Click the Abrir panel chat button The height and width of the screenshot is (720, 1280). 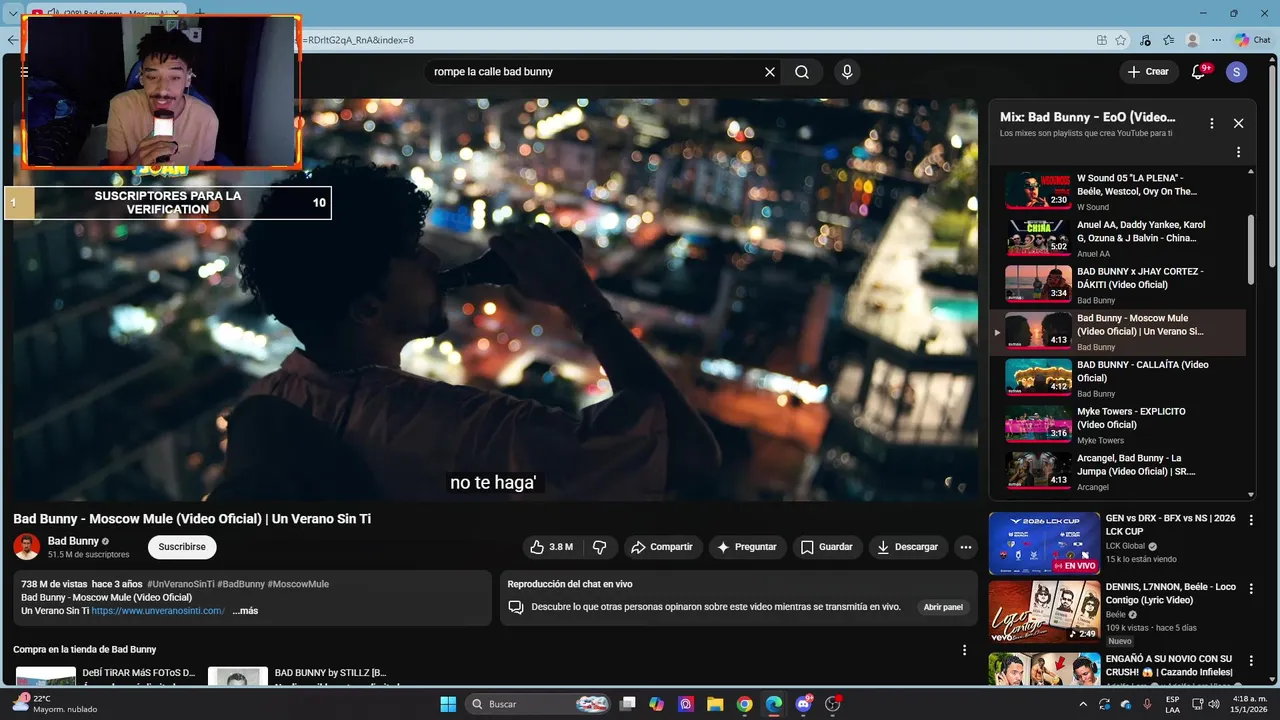pyautogui.click(x=943, y=607)
